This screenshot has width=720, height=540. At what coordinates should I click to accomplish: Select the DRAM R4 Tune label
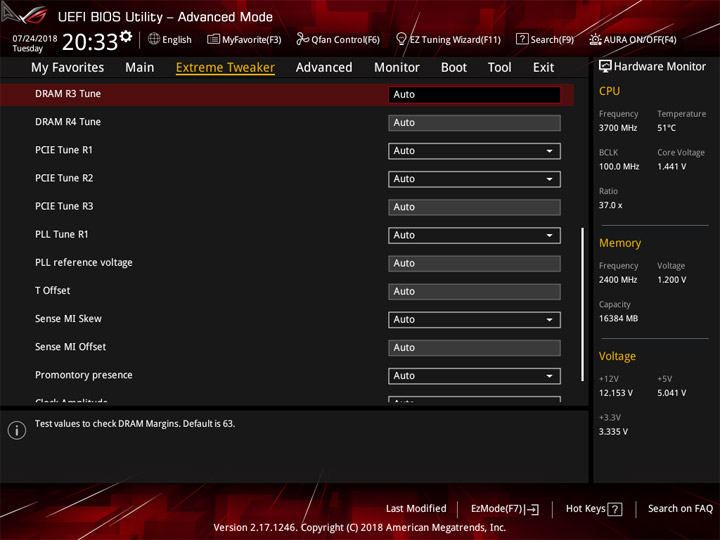click(x=68, y=122)
